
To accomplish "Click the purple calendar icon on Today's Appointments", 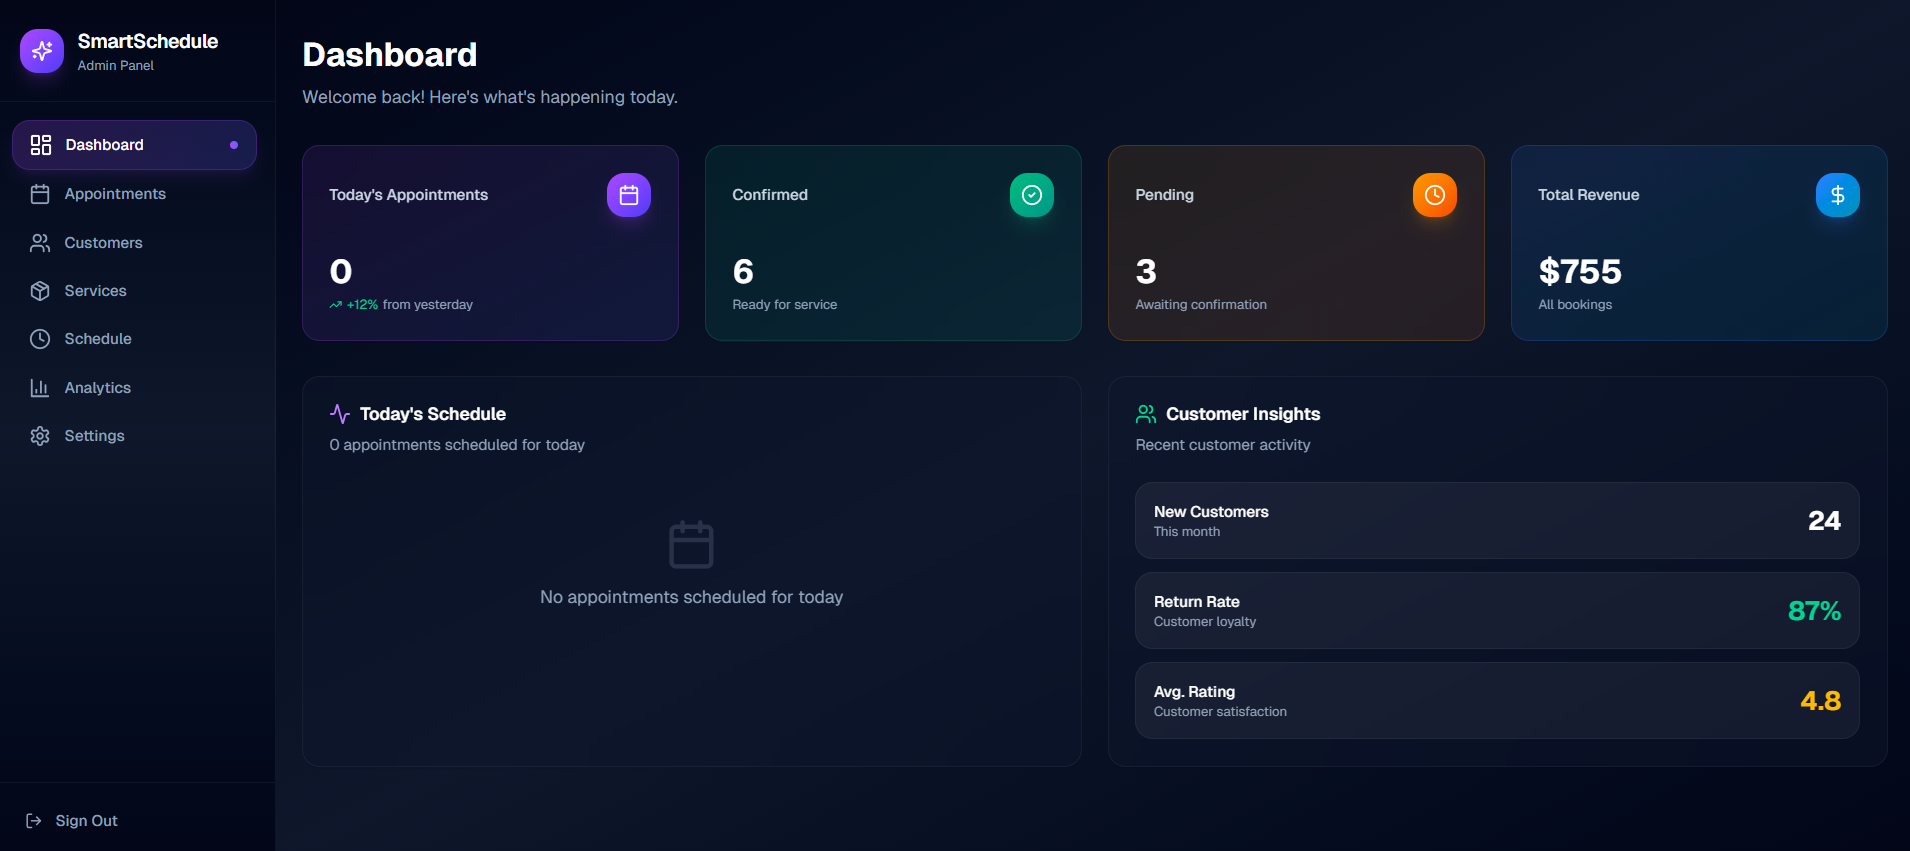I will [628, 195].
